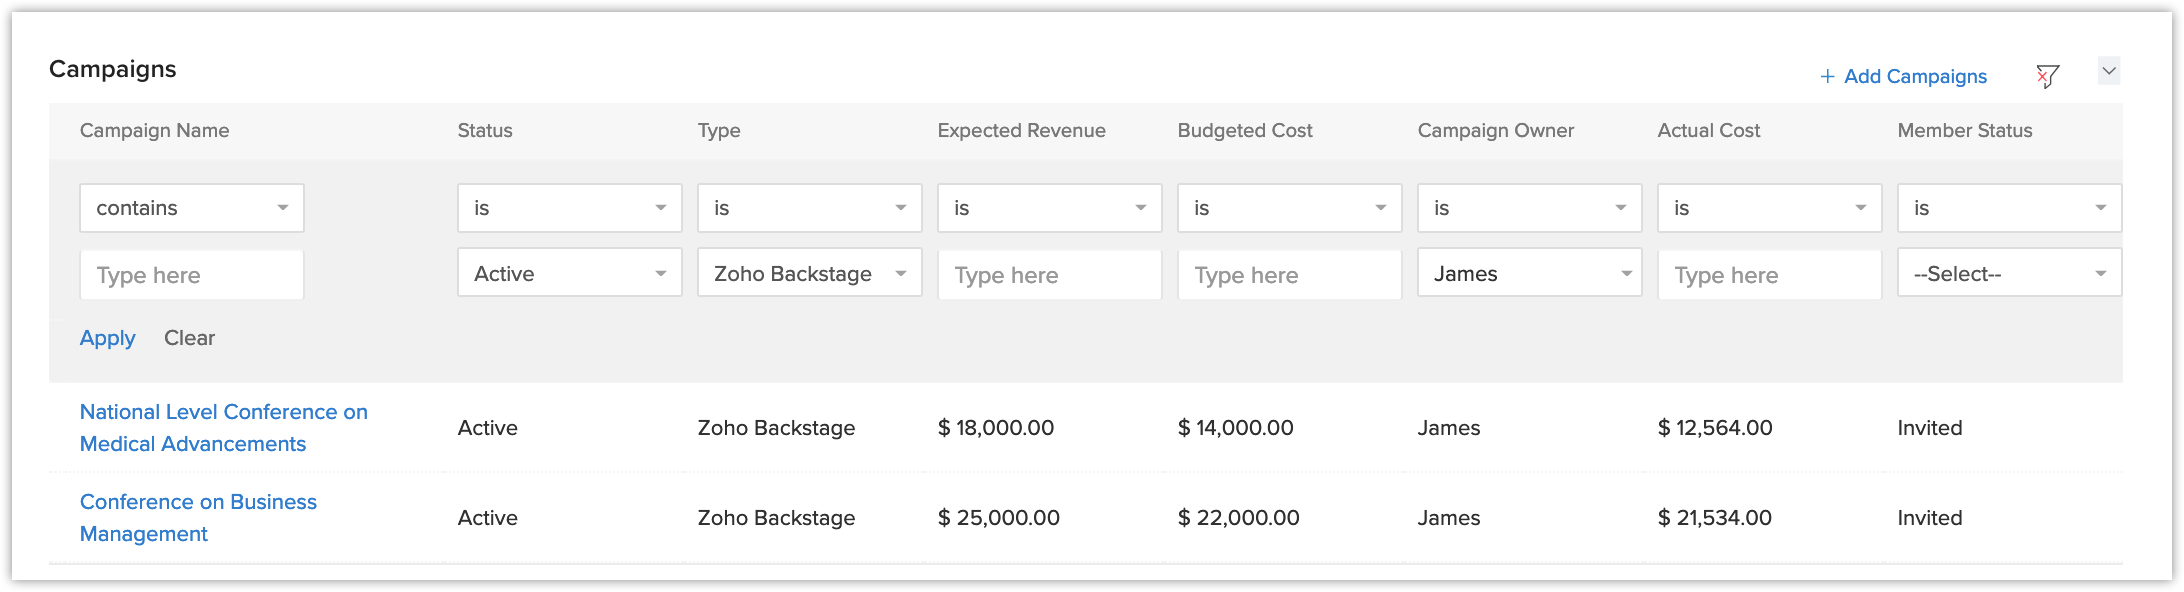2184x592 pixels.
Task: Open the 'Zoho Backstage' type dropdown
Action: [x=810, y=274]
